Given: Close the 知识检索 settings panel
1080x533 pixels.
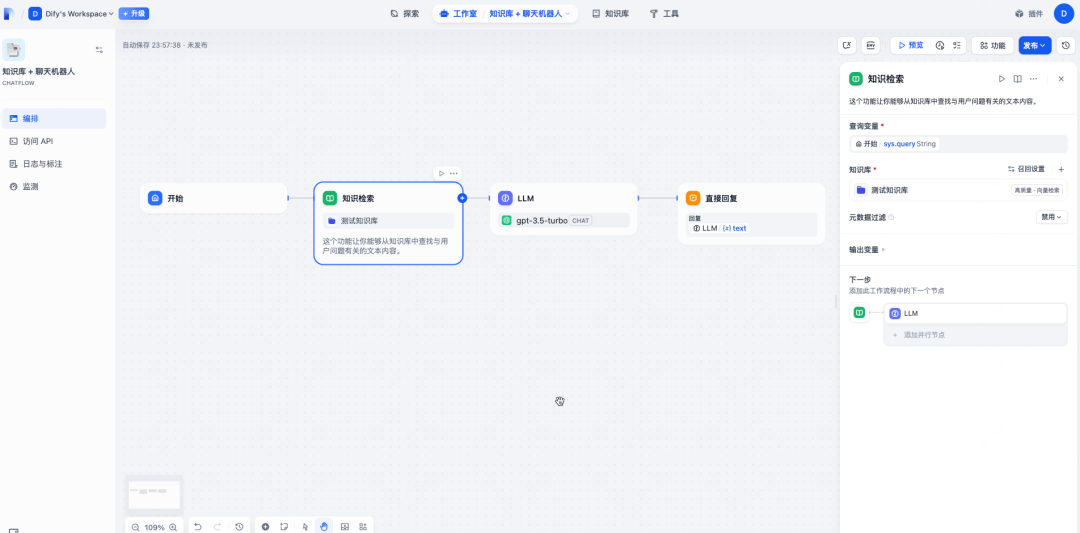Looking at the screenshot, I should click(x=1061, y=79).
